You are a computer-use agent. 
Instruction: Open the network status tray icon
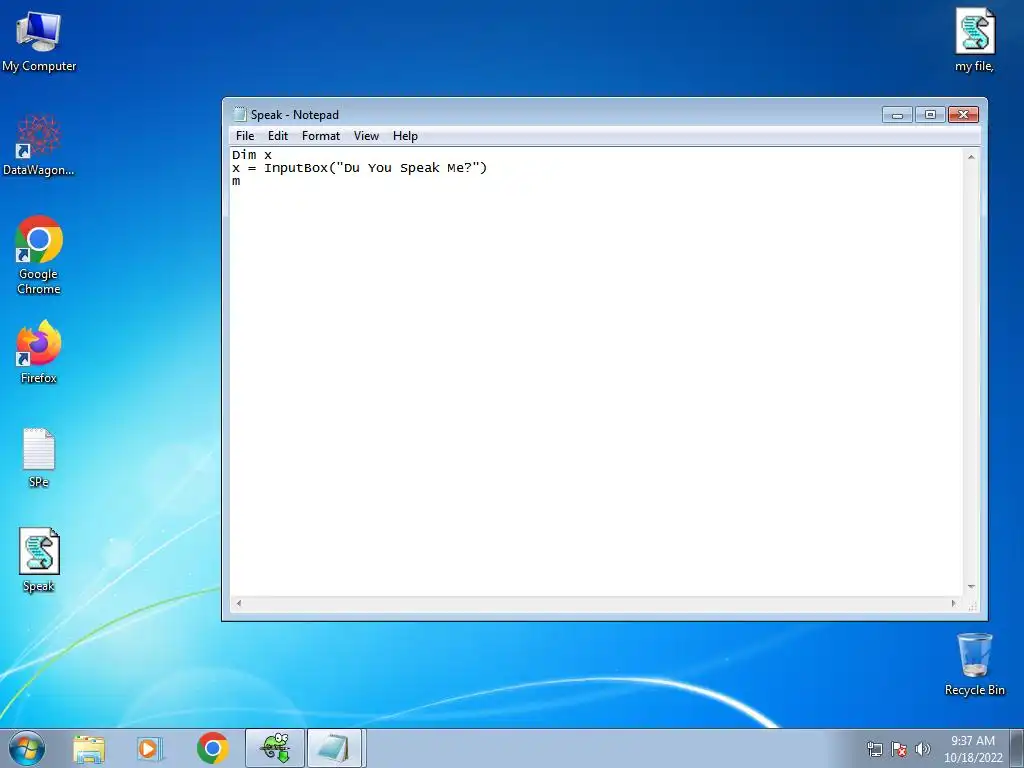(x=874, y=749)
